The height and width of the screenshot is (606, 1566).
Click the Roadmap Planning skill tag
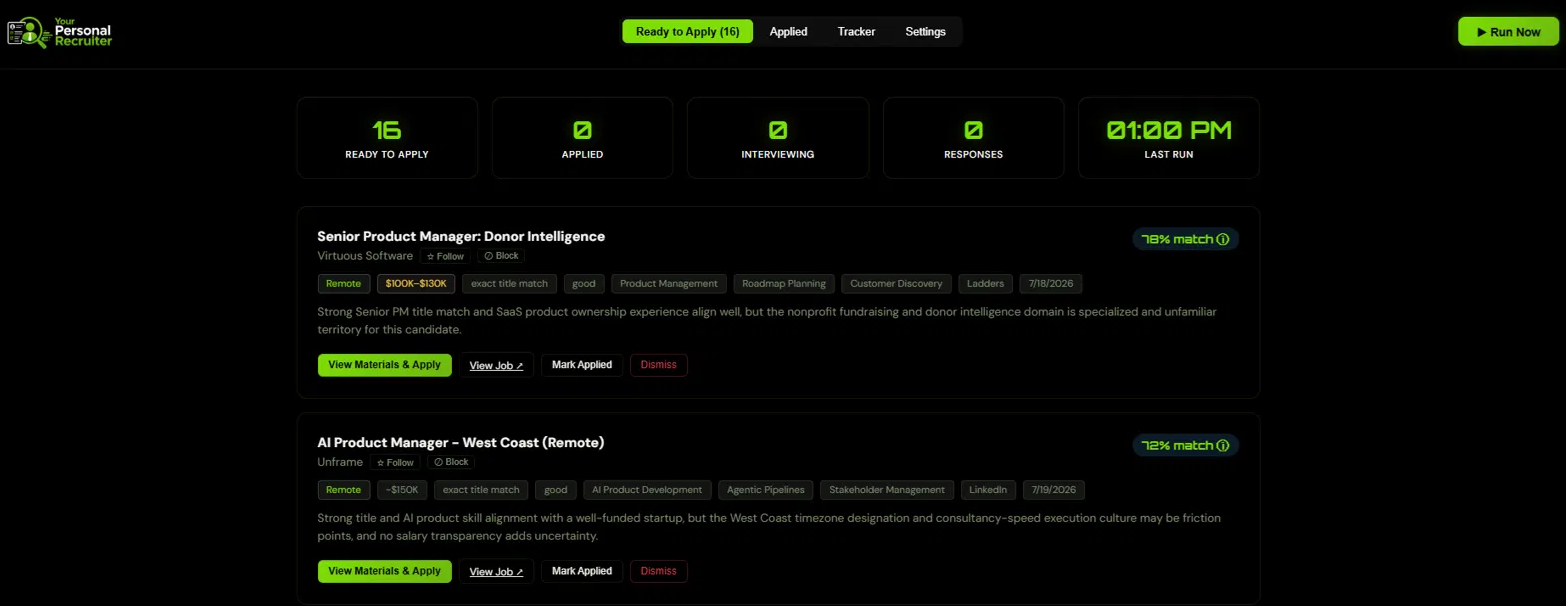[784, 284]
